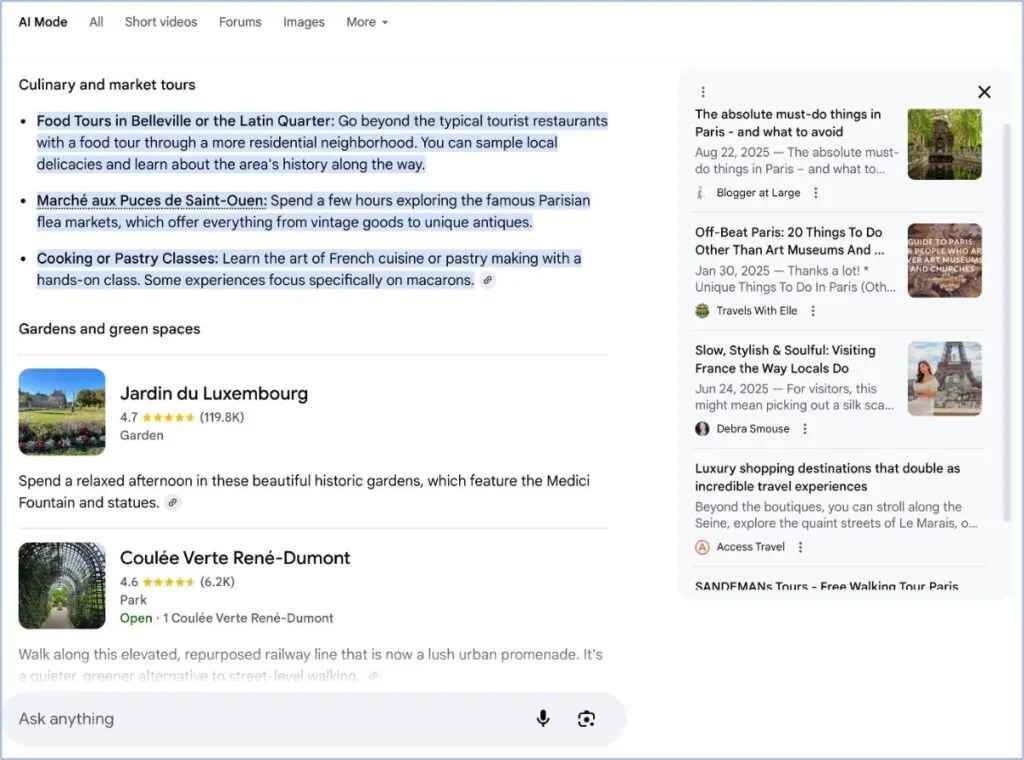Click the Travels With Elle site favicon
Image resolution: width=1024 pixels, height=760 pixels.
click(x=702, y=311)
